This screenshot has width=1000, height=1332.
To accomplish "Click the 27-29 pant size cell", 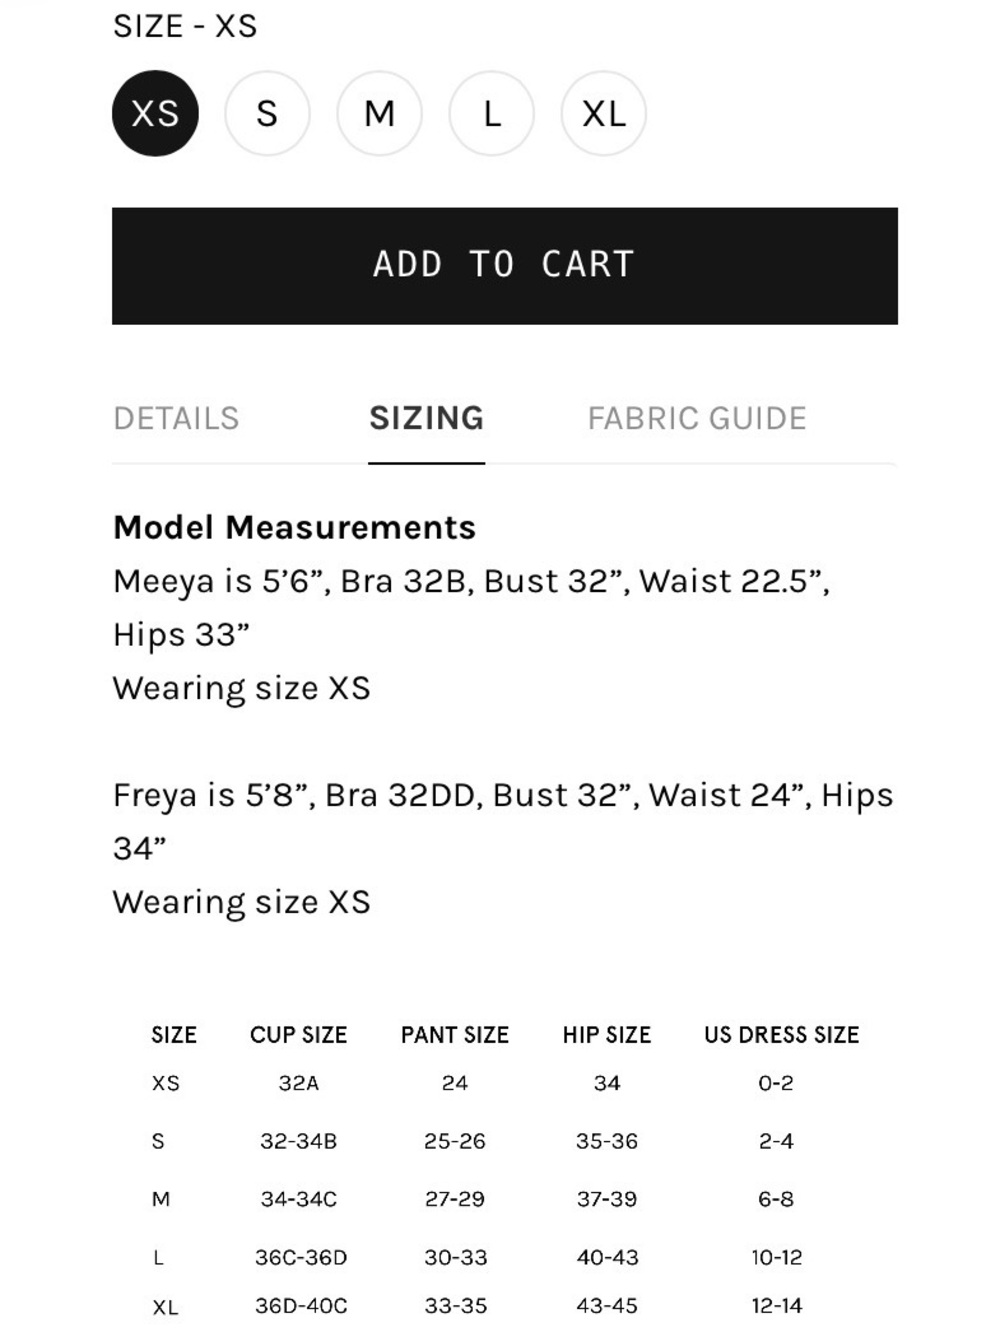I will (x=455, y=1199).
